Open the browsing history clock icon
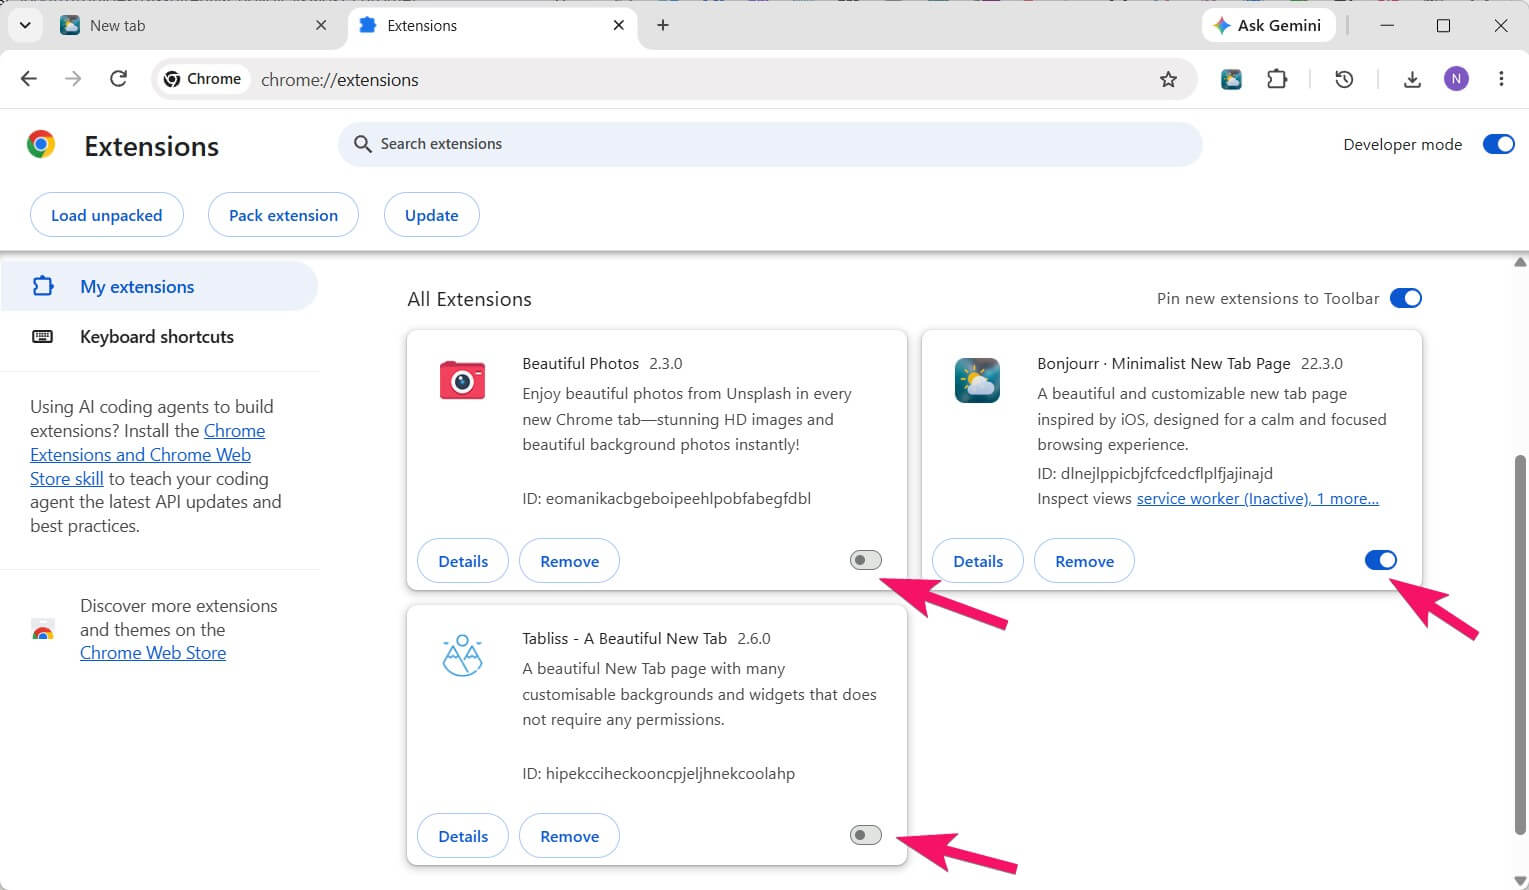 pos(1344,79)
